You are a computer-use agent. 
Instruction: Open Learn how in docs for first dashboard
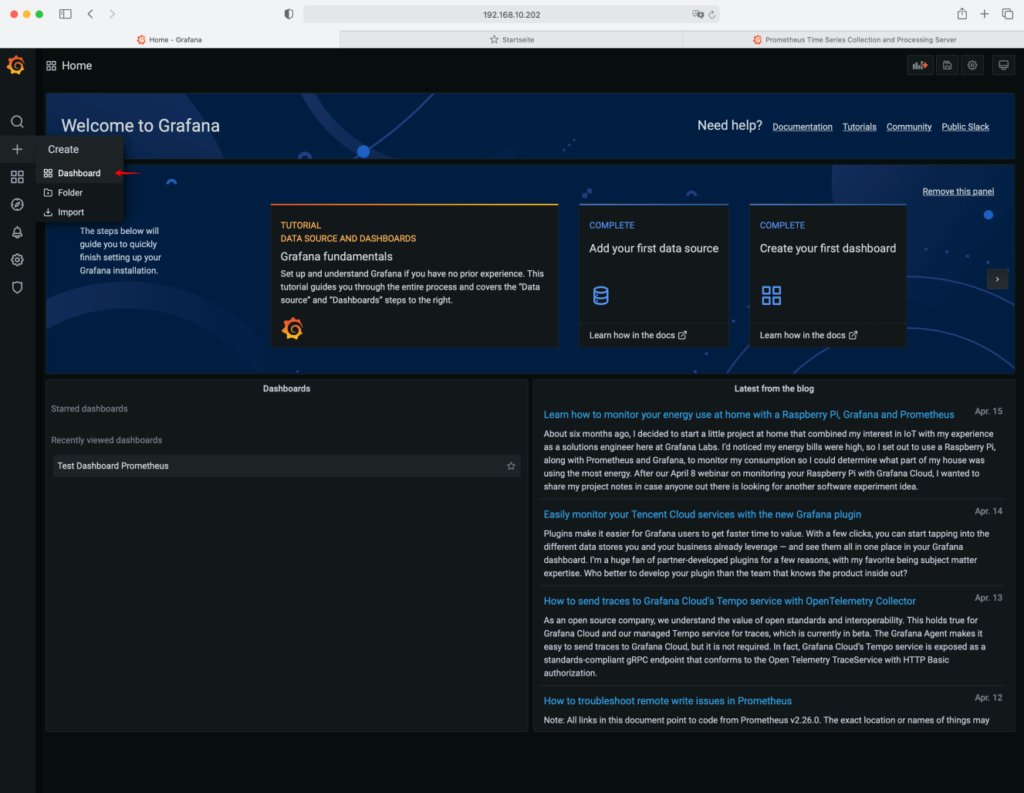tap(808, 335)
